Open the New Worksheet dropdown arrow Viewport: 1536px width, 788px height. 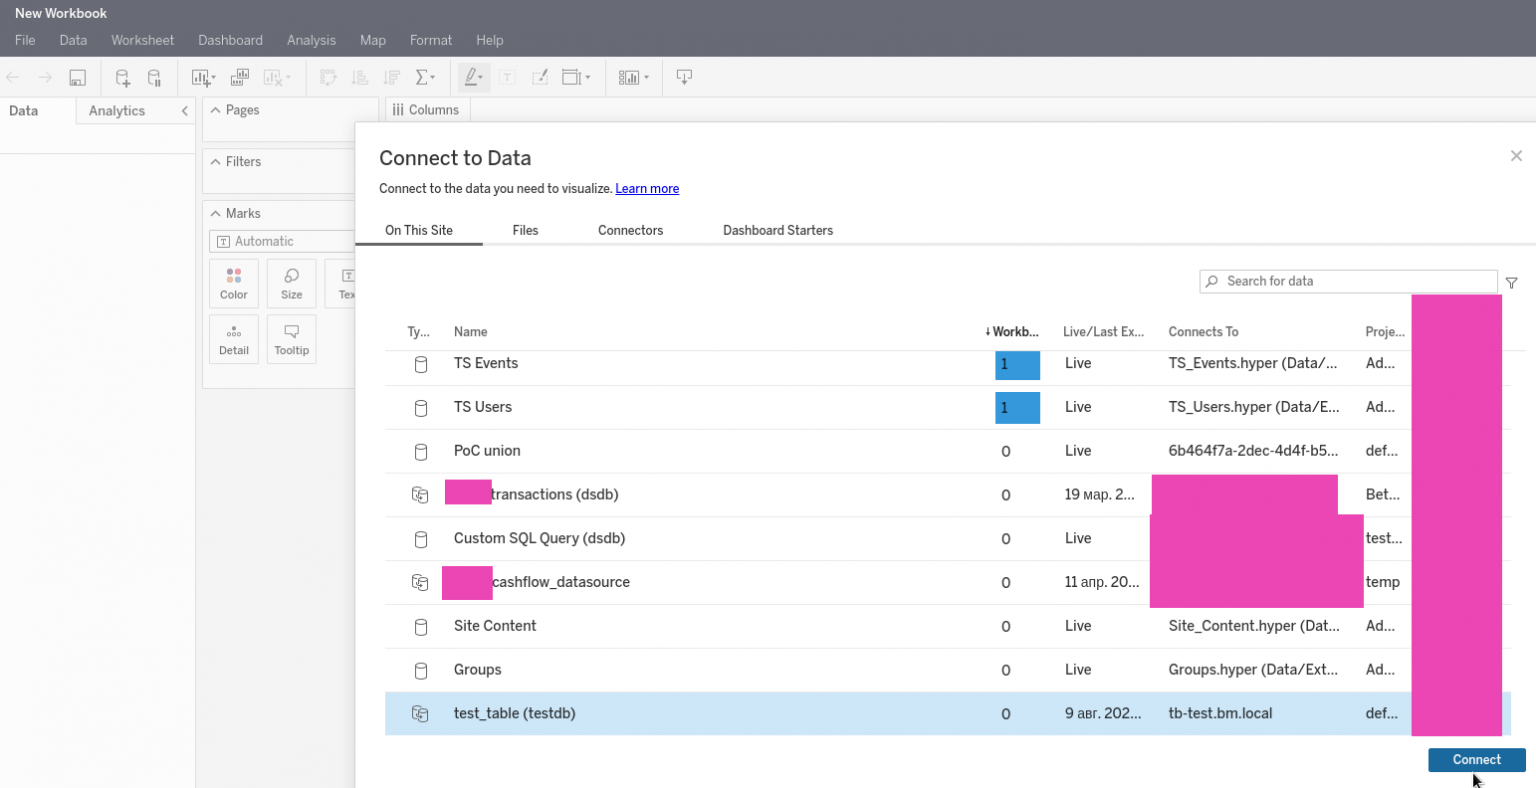(x=213, y=77)
